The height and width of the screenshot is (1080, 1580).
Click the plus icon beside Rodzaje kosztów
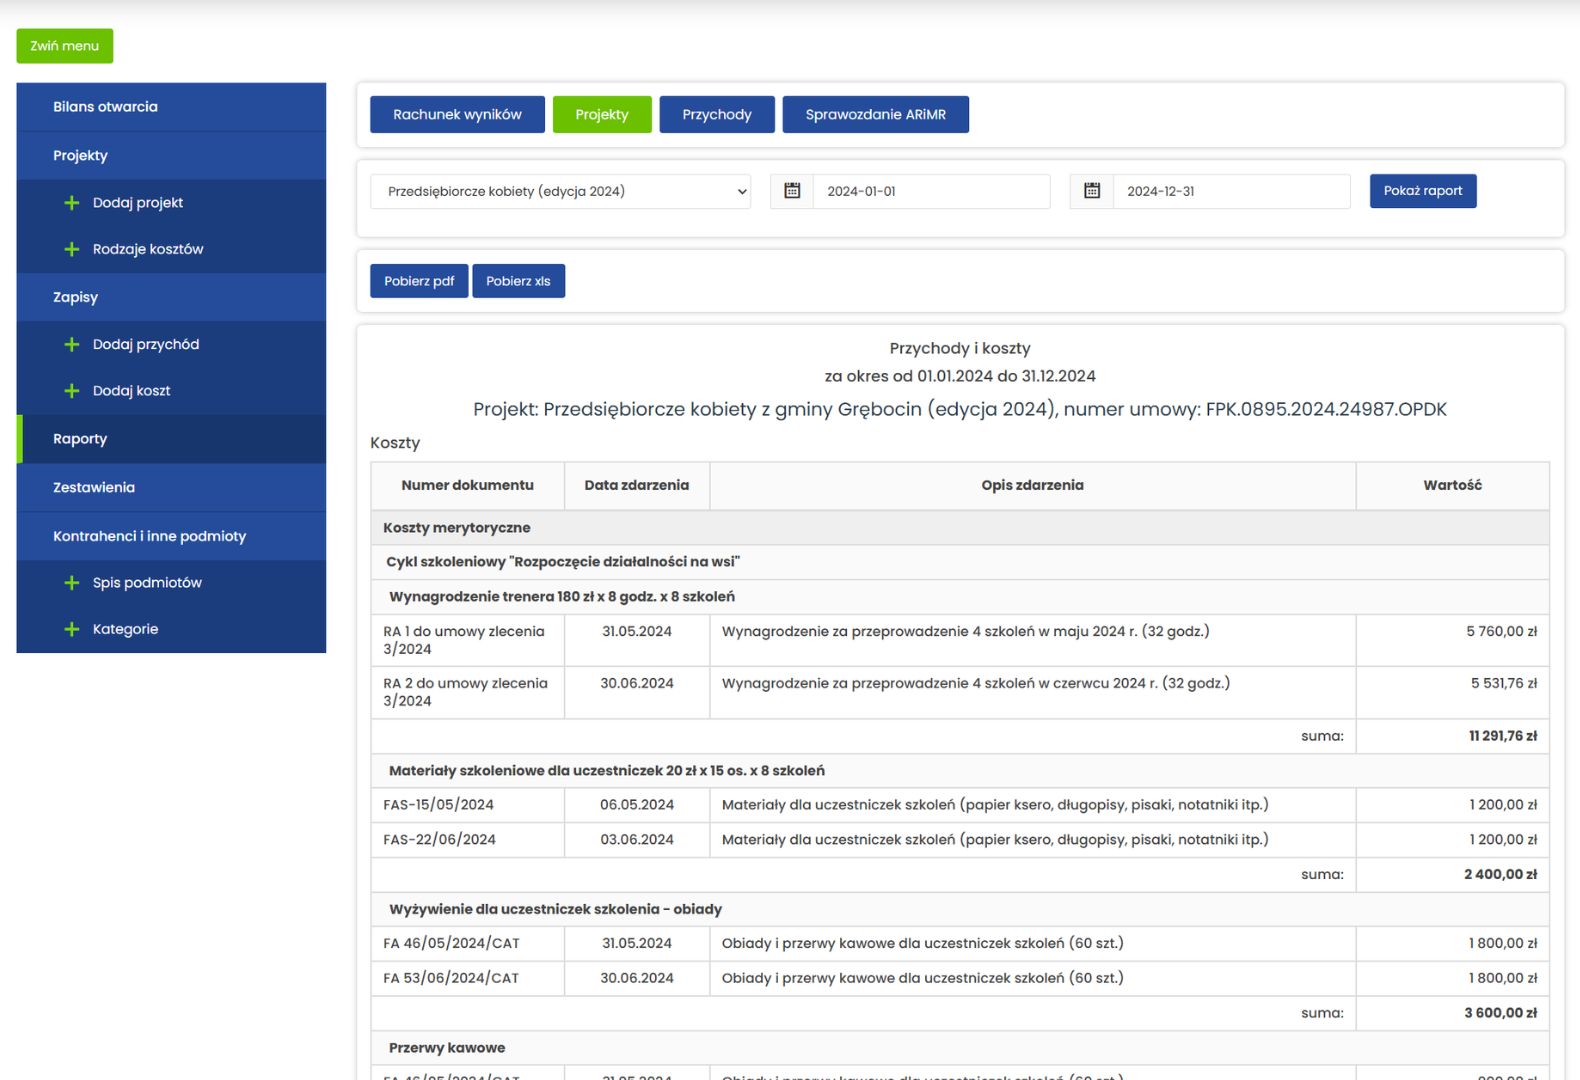[x=72, y=249]
